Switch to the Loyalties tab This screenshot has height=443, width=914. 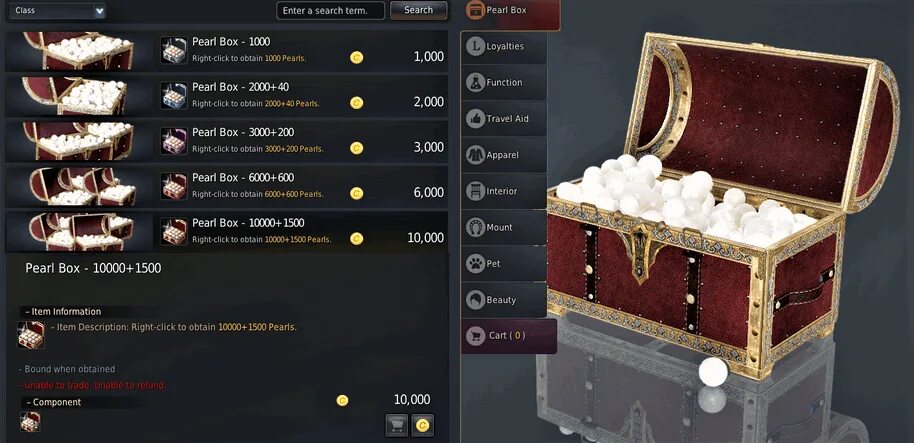(x=504, y=47)
